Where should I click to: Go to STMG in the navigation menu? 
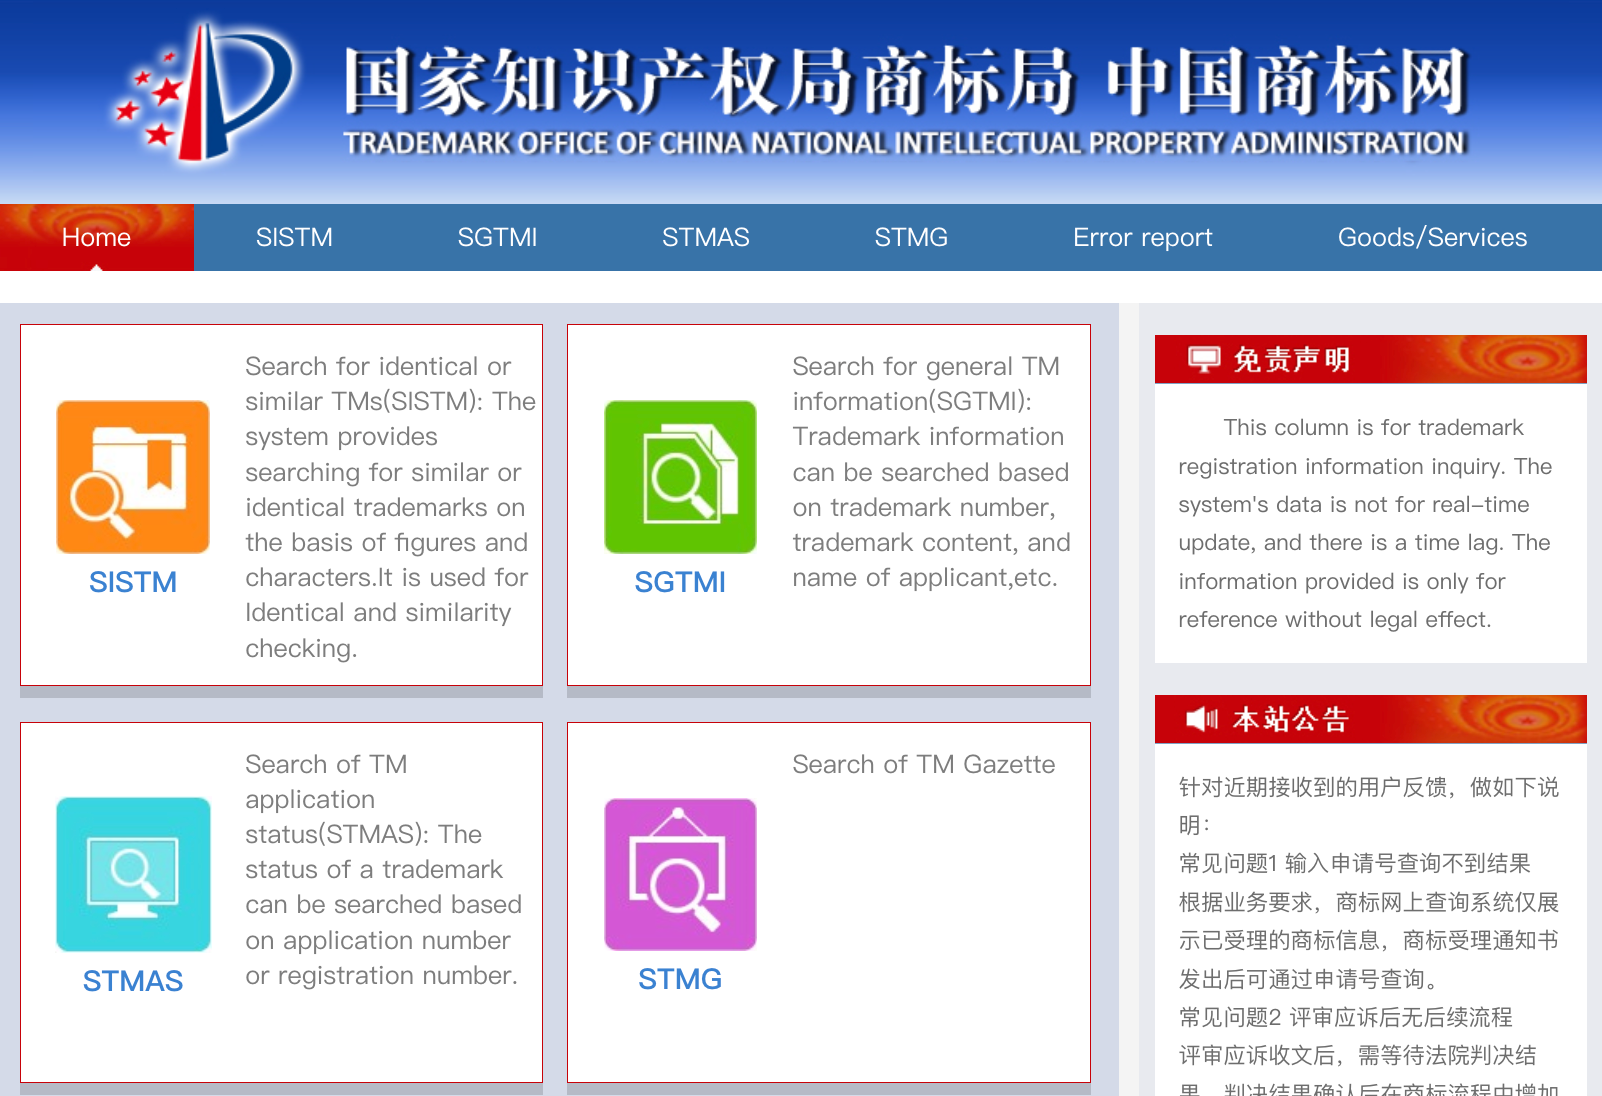pyautogui.click(x=911, y=237)
